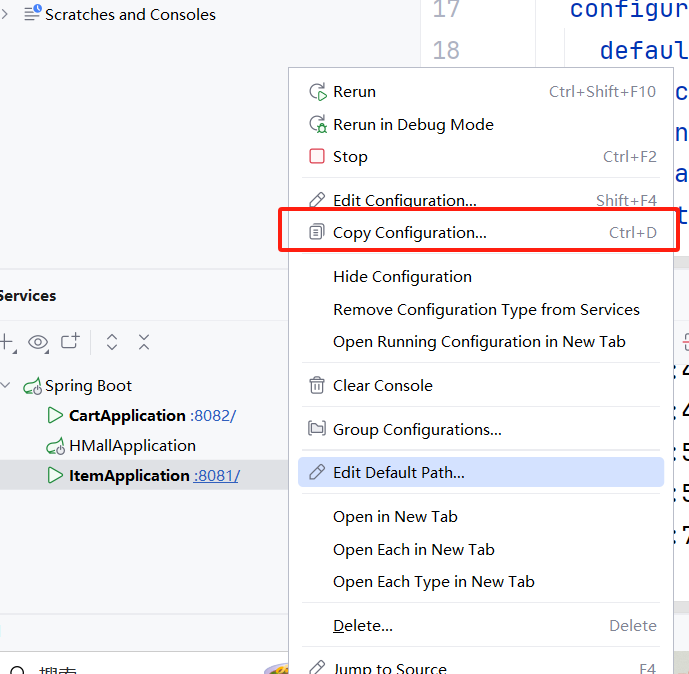This screenshot has width=689, height=674.
Task: Click Edit Default Path... entry
Action: click(481, 472)
